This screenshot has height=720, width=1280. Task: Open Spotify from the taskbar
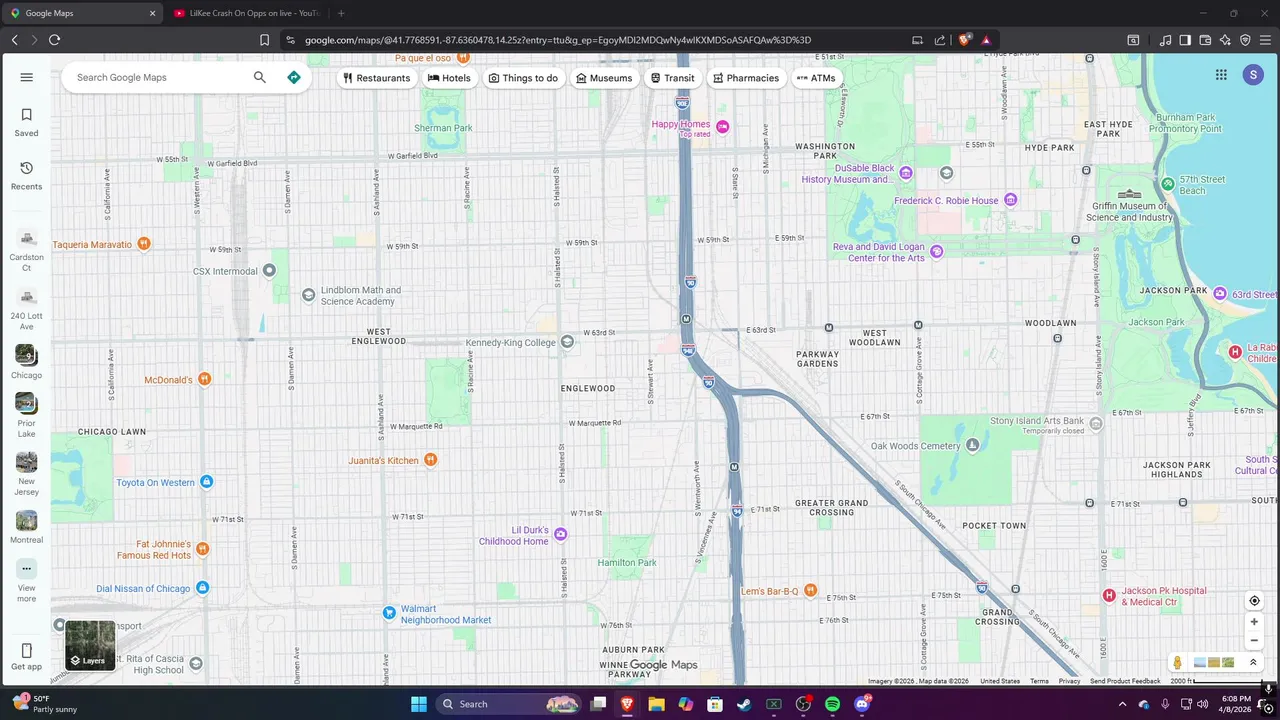click(832, 704)
